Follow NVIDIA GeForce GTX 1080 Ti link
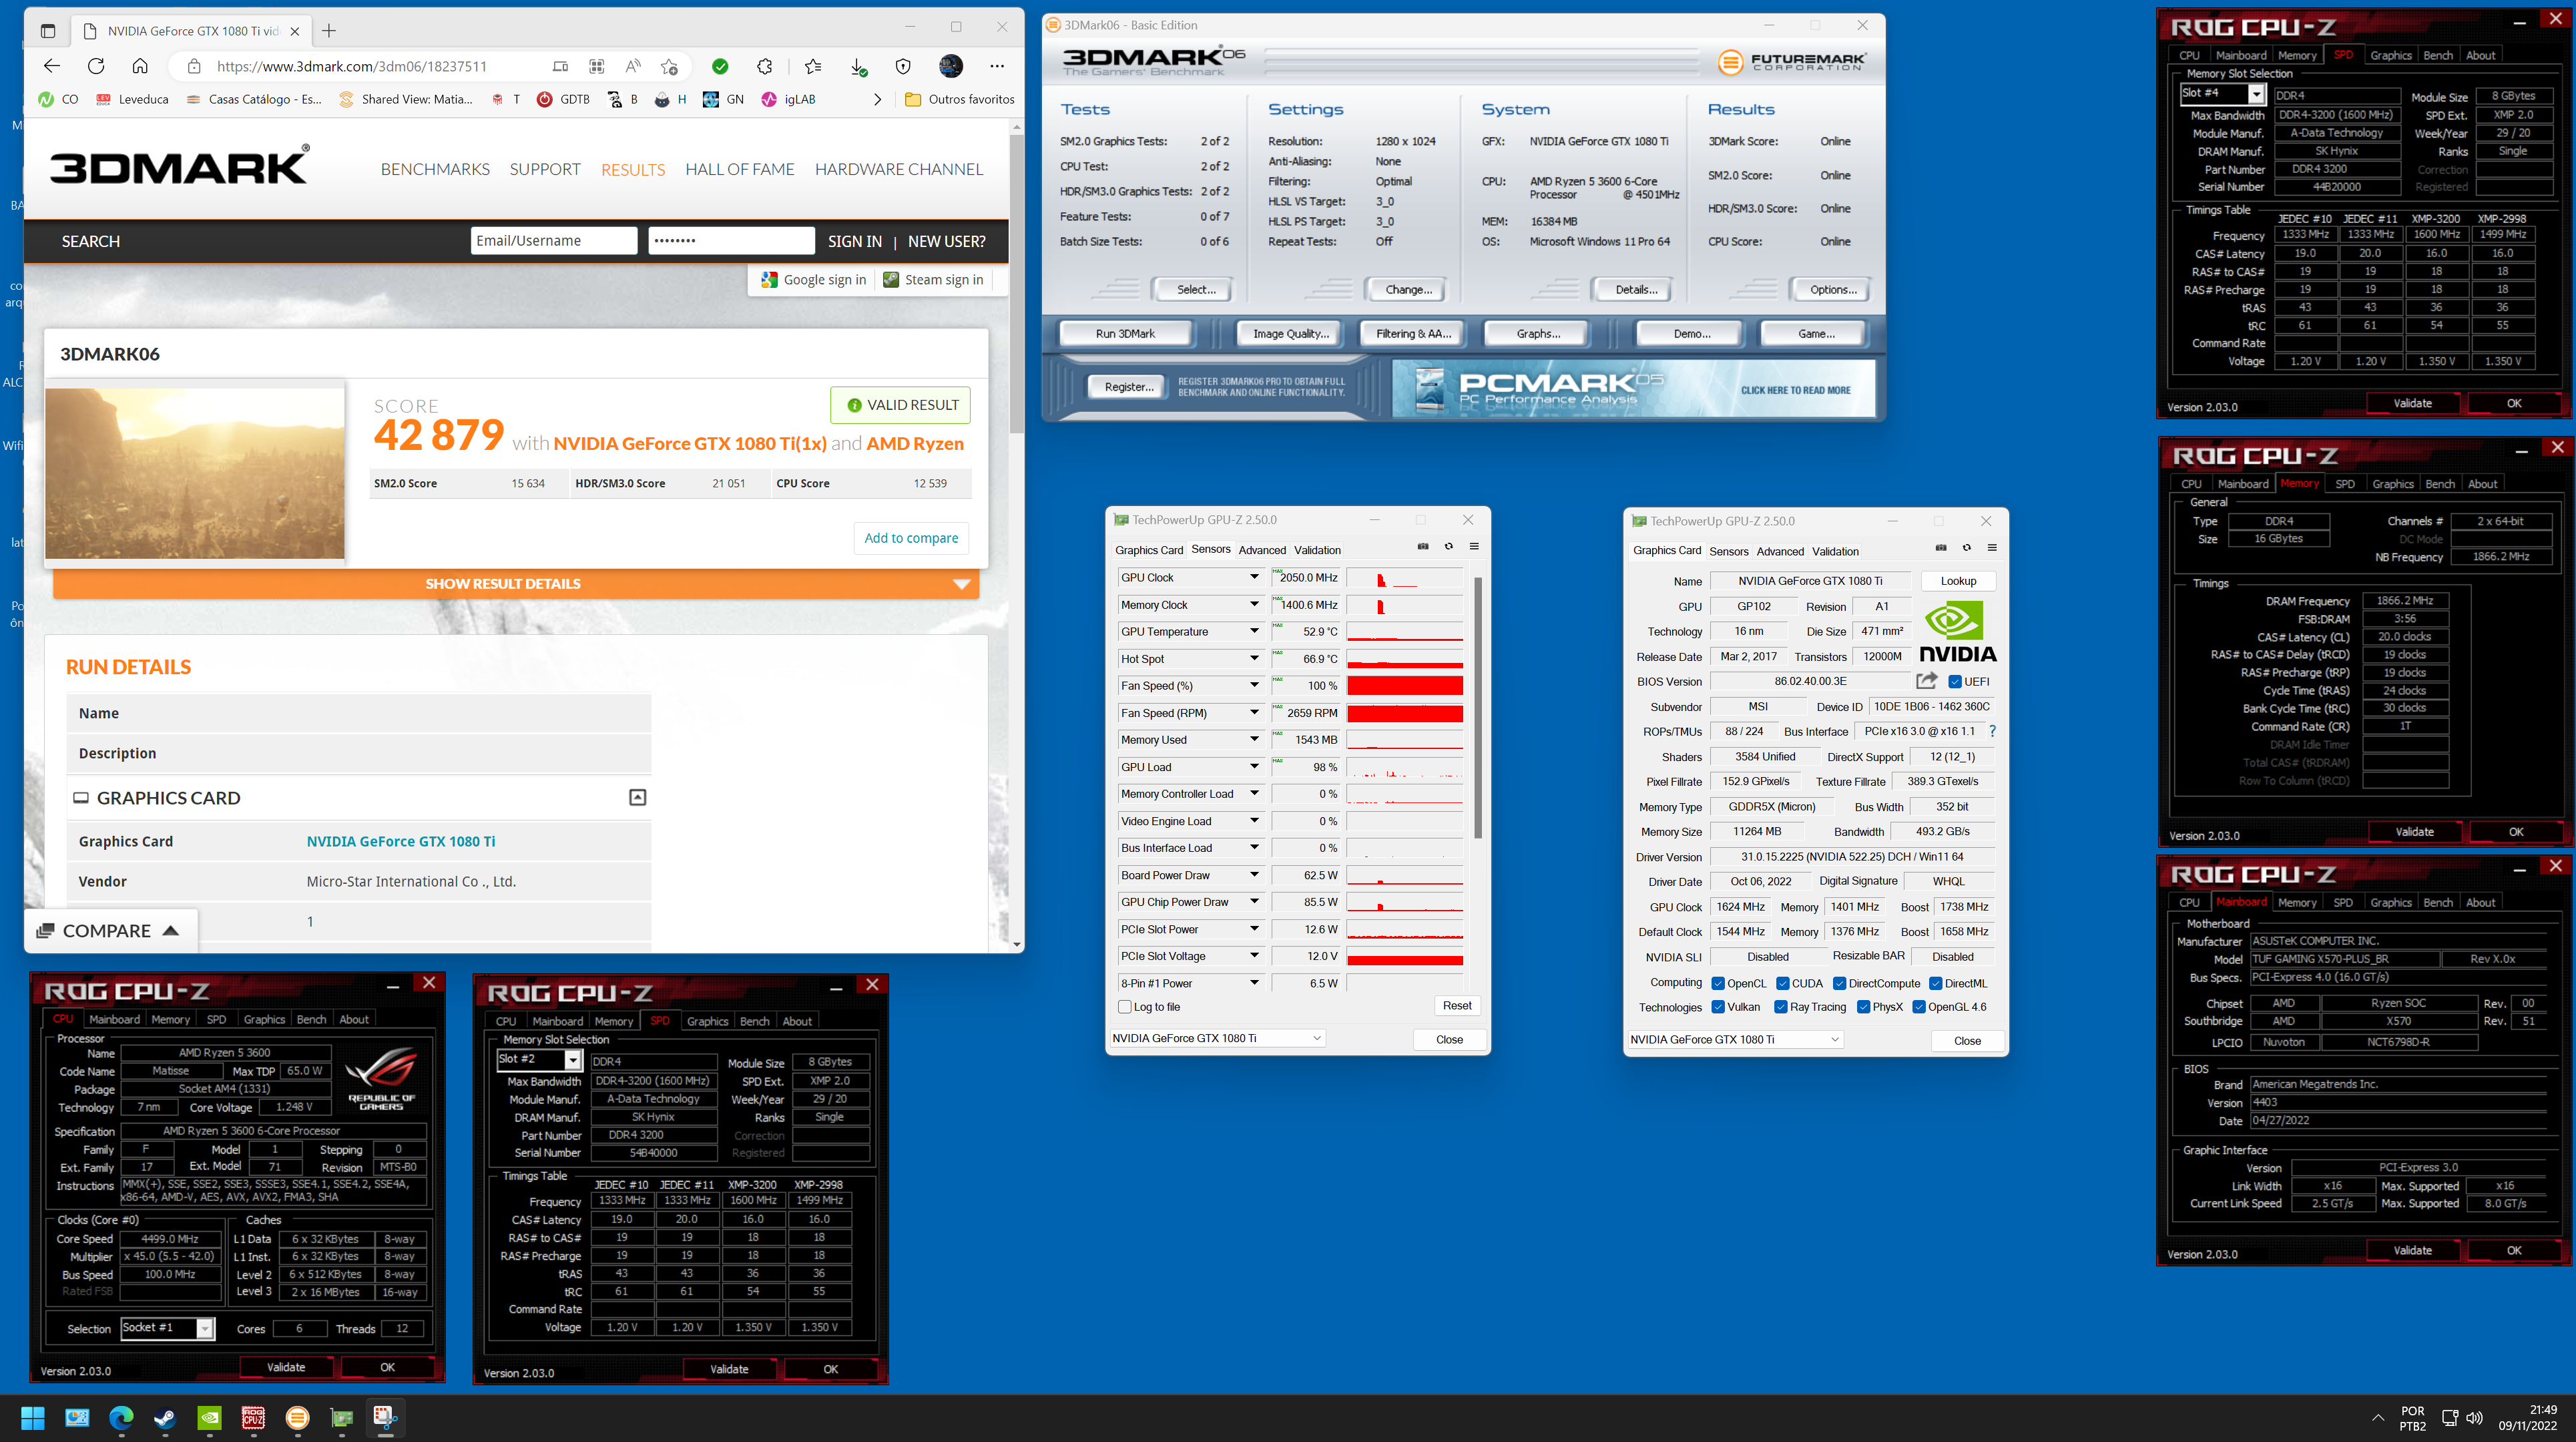Viewport: 2576px width, 1442px height. coord(401,841)
